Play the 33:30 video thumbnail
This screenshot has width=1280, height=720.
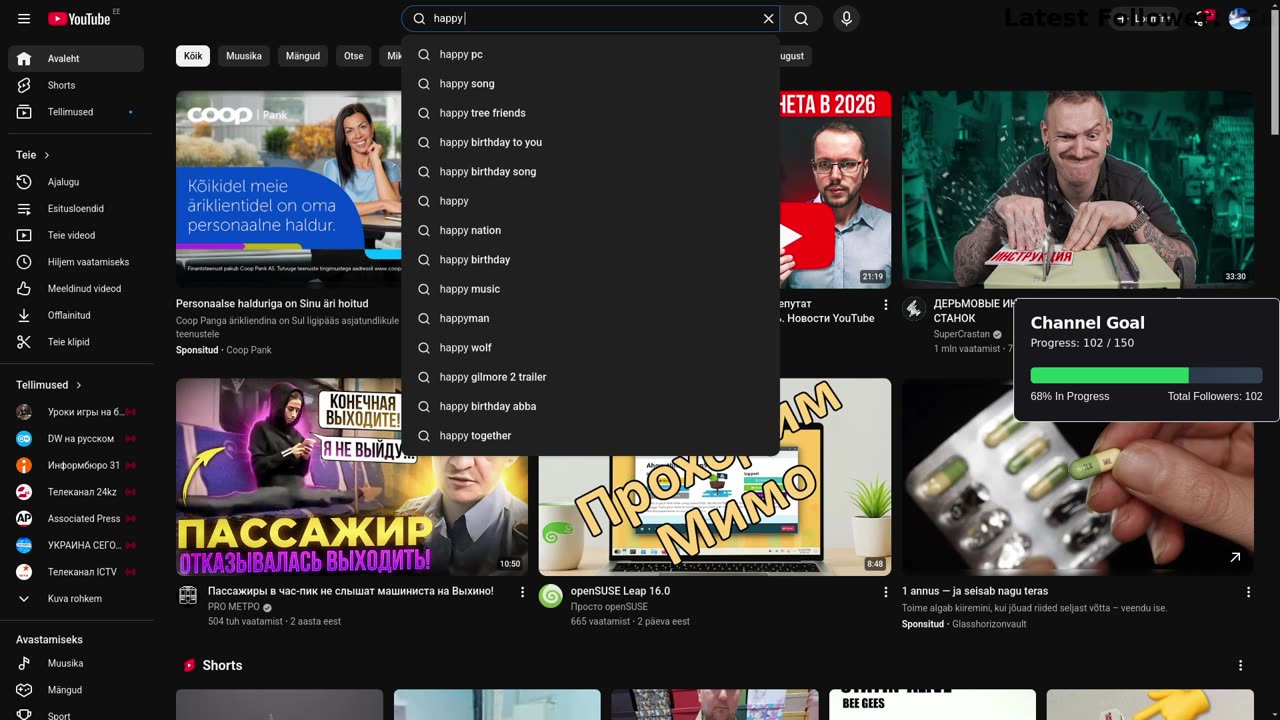click(x=1078, y=190)
